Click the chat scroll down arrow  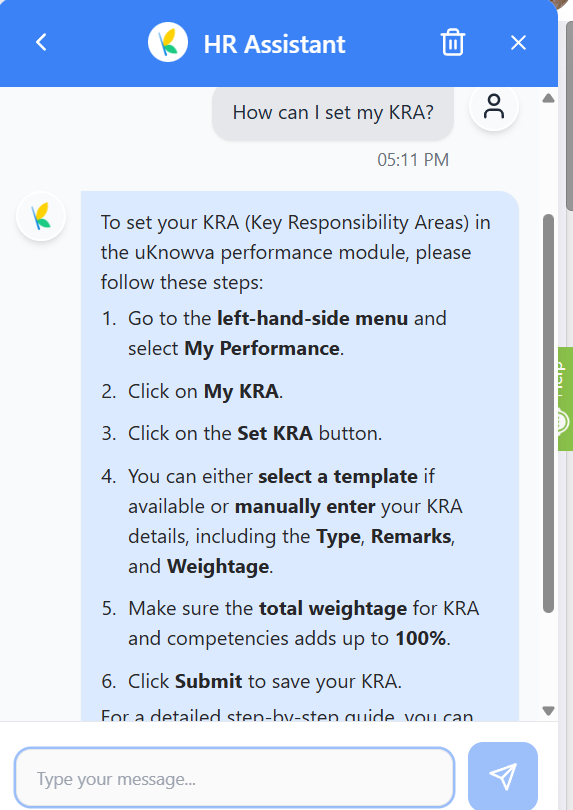click(548, 711)
